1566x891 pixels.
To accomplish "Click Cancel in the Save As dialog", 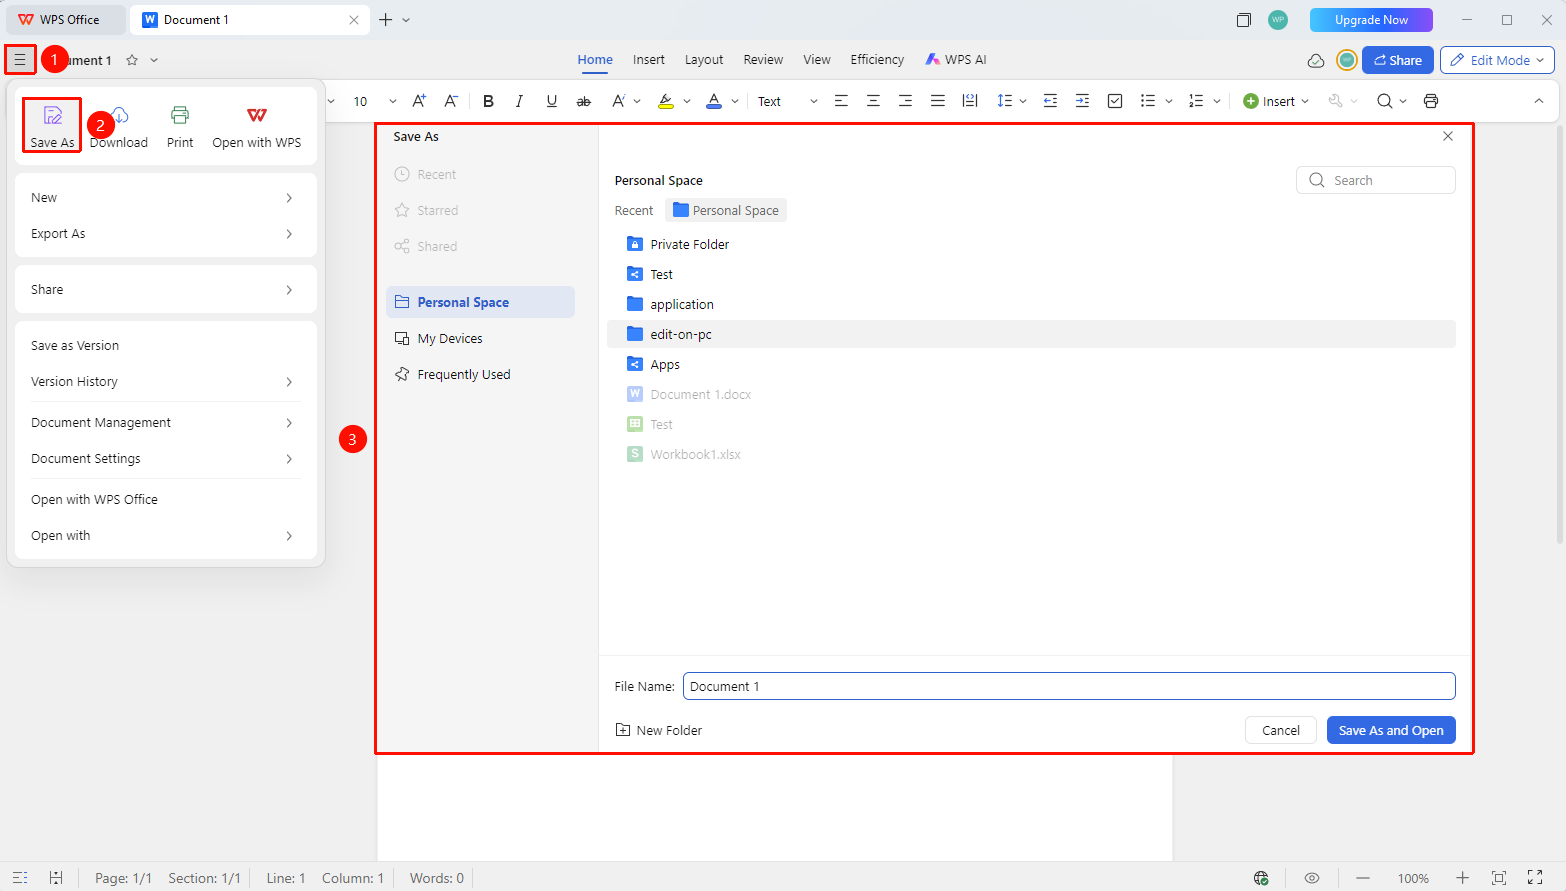I will point(1281,730).
